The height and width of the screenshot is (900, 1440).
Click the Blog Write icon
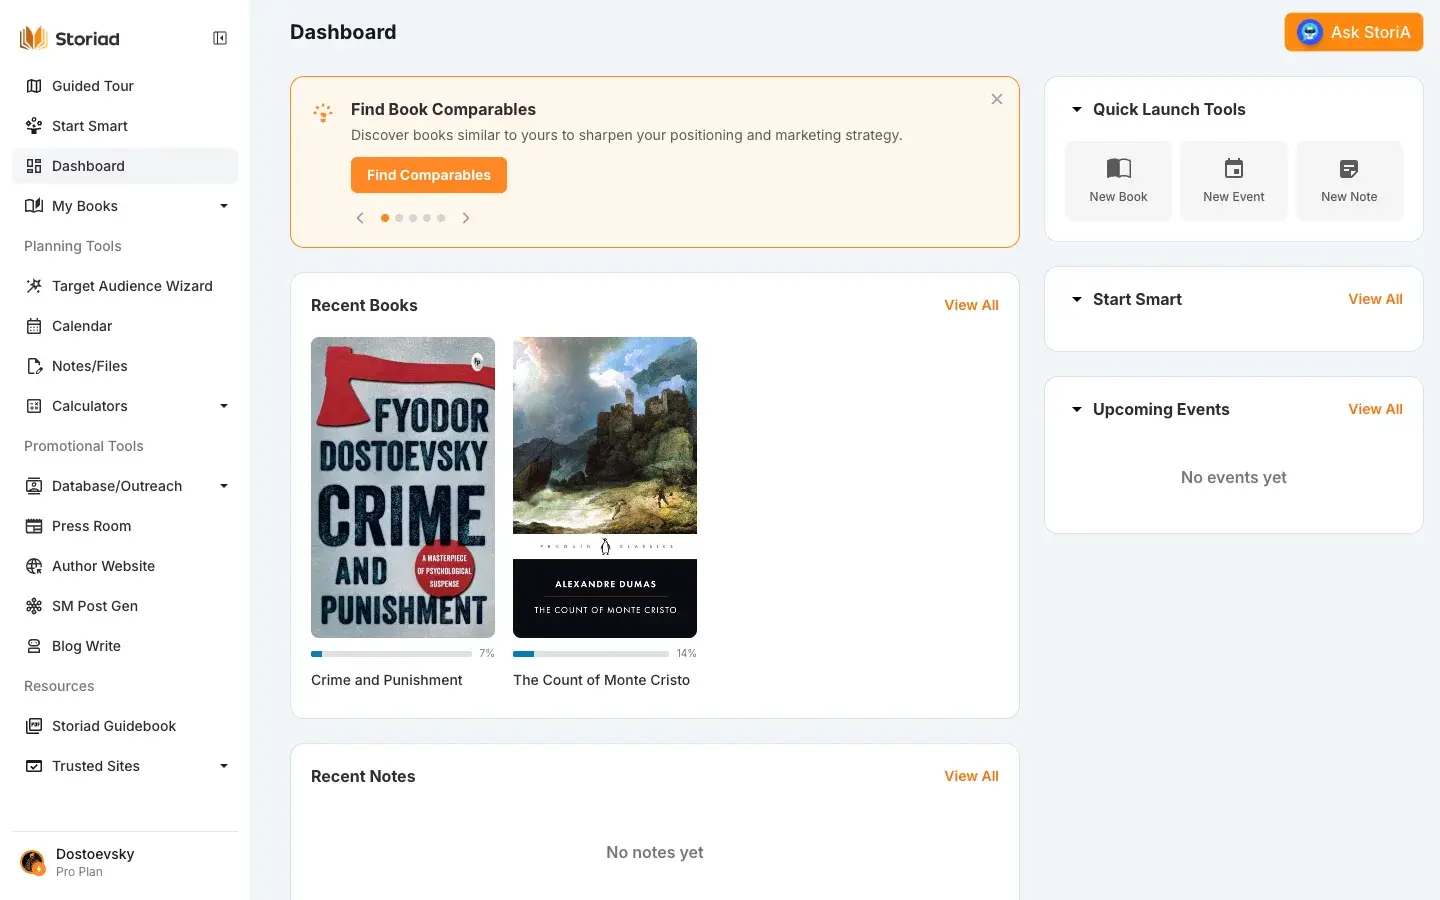coord(34,646)
